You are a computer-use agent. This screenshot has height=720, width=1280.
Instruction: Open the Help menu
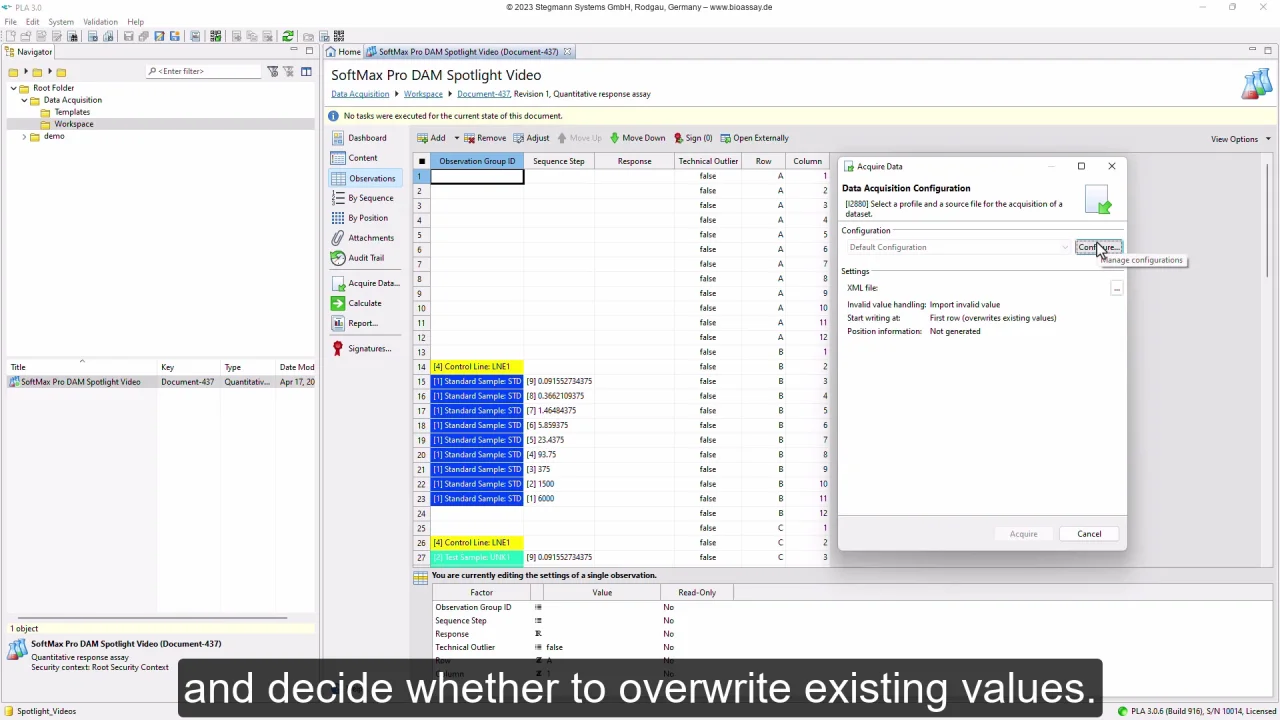(136, 22)
